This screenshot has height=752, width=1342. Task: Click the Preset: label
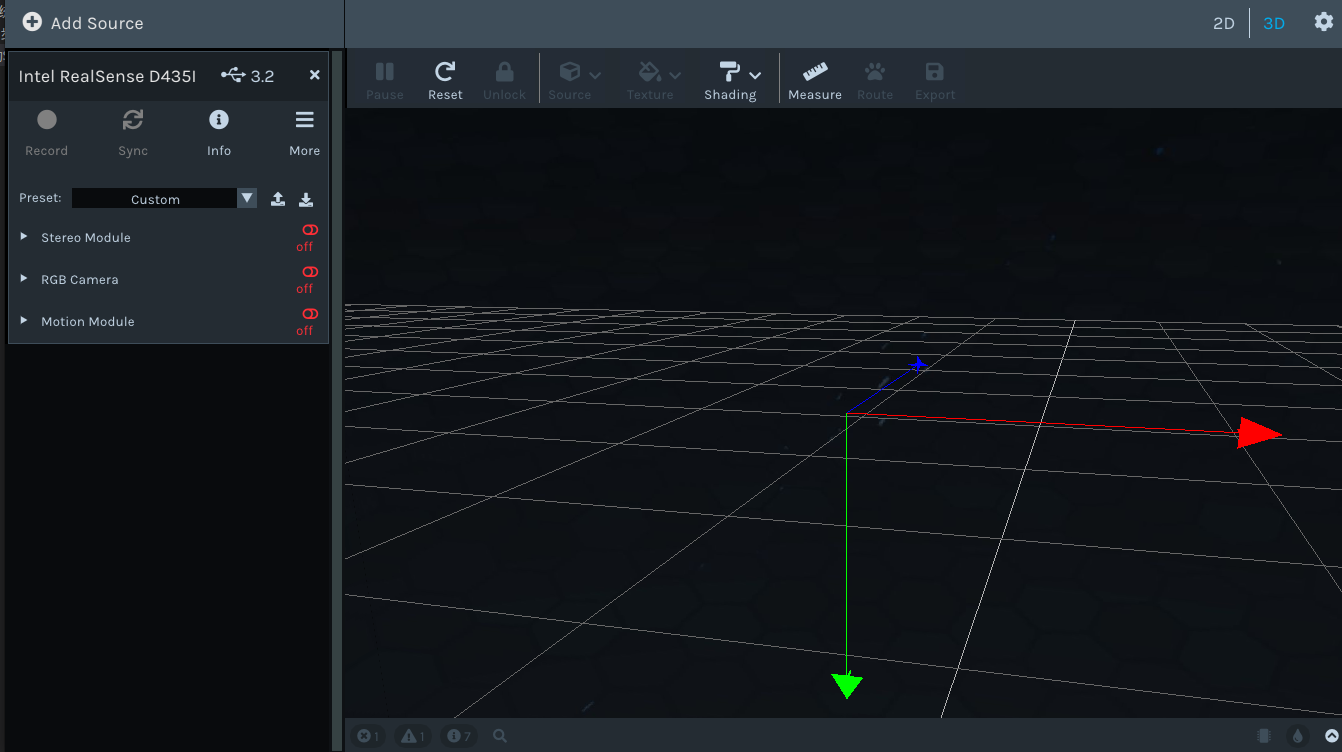coord(40,198)
